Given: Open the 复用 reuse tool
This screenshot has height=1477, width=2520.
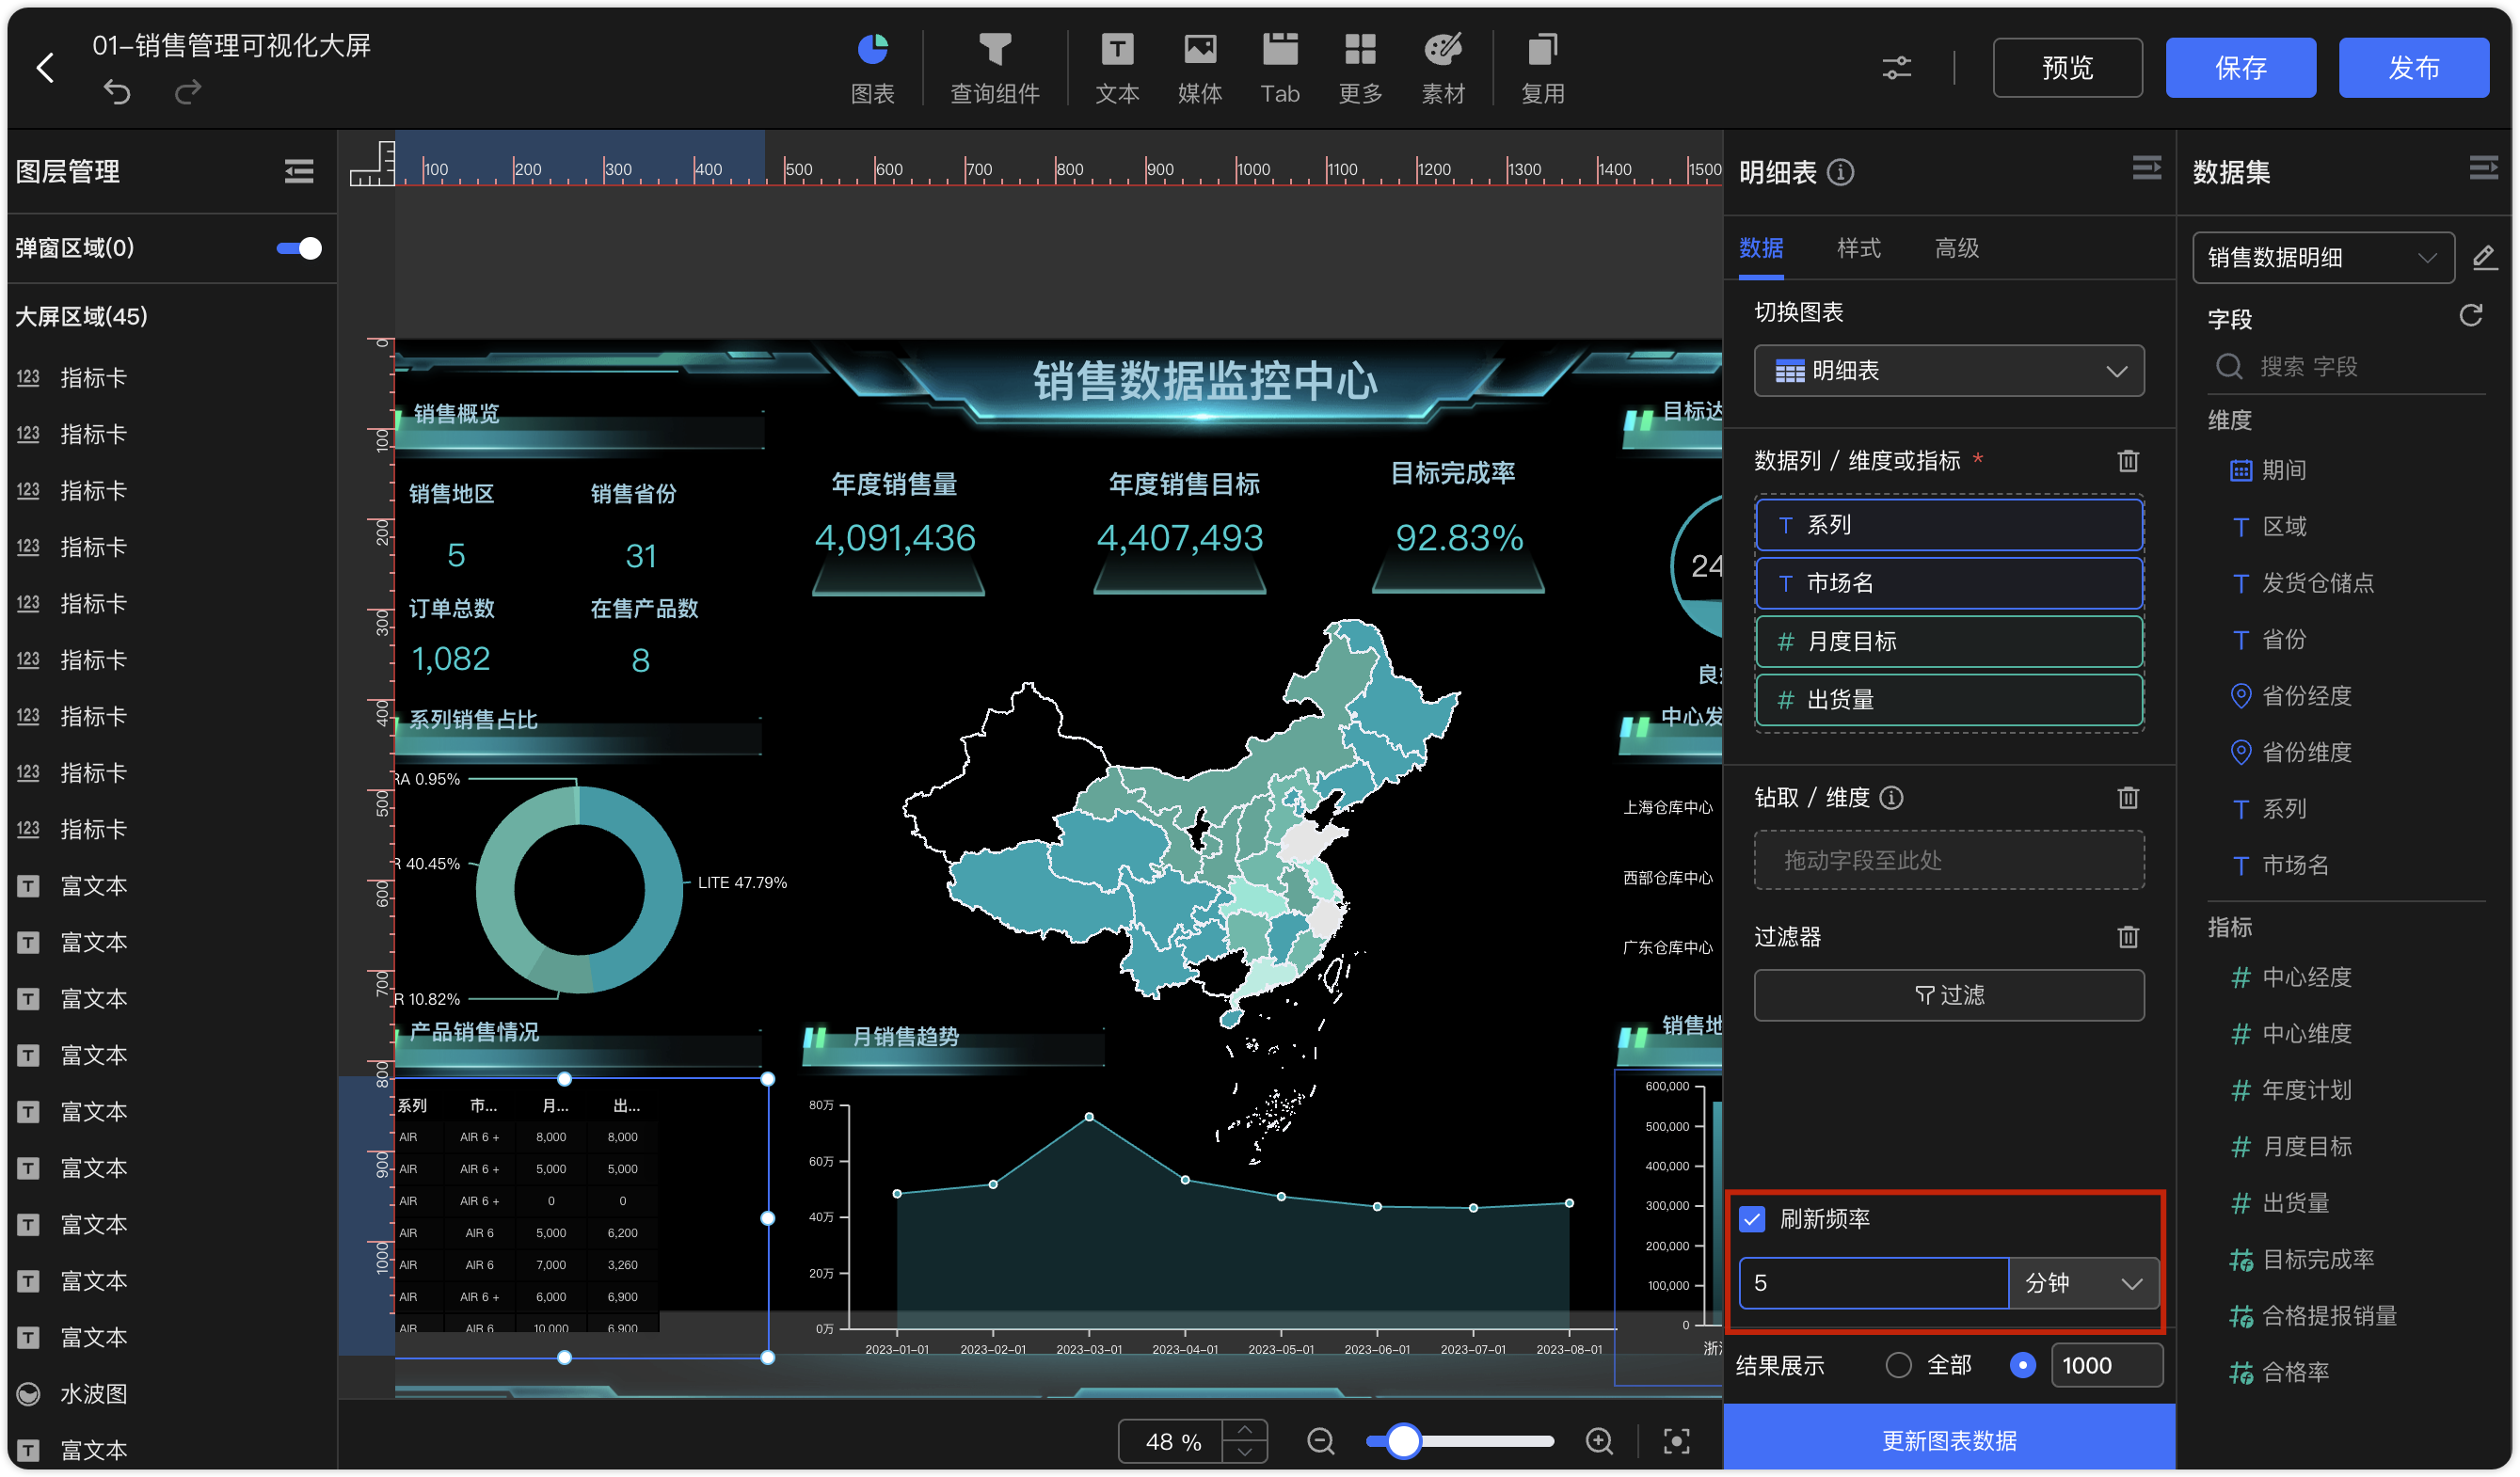Looking at the screenshot, I should pos(1542,68).
